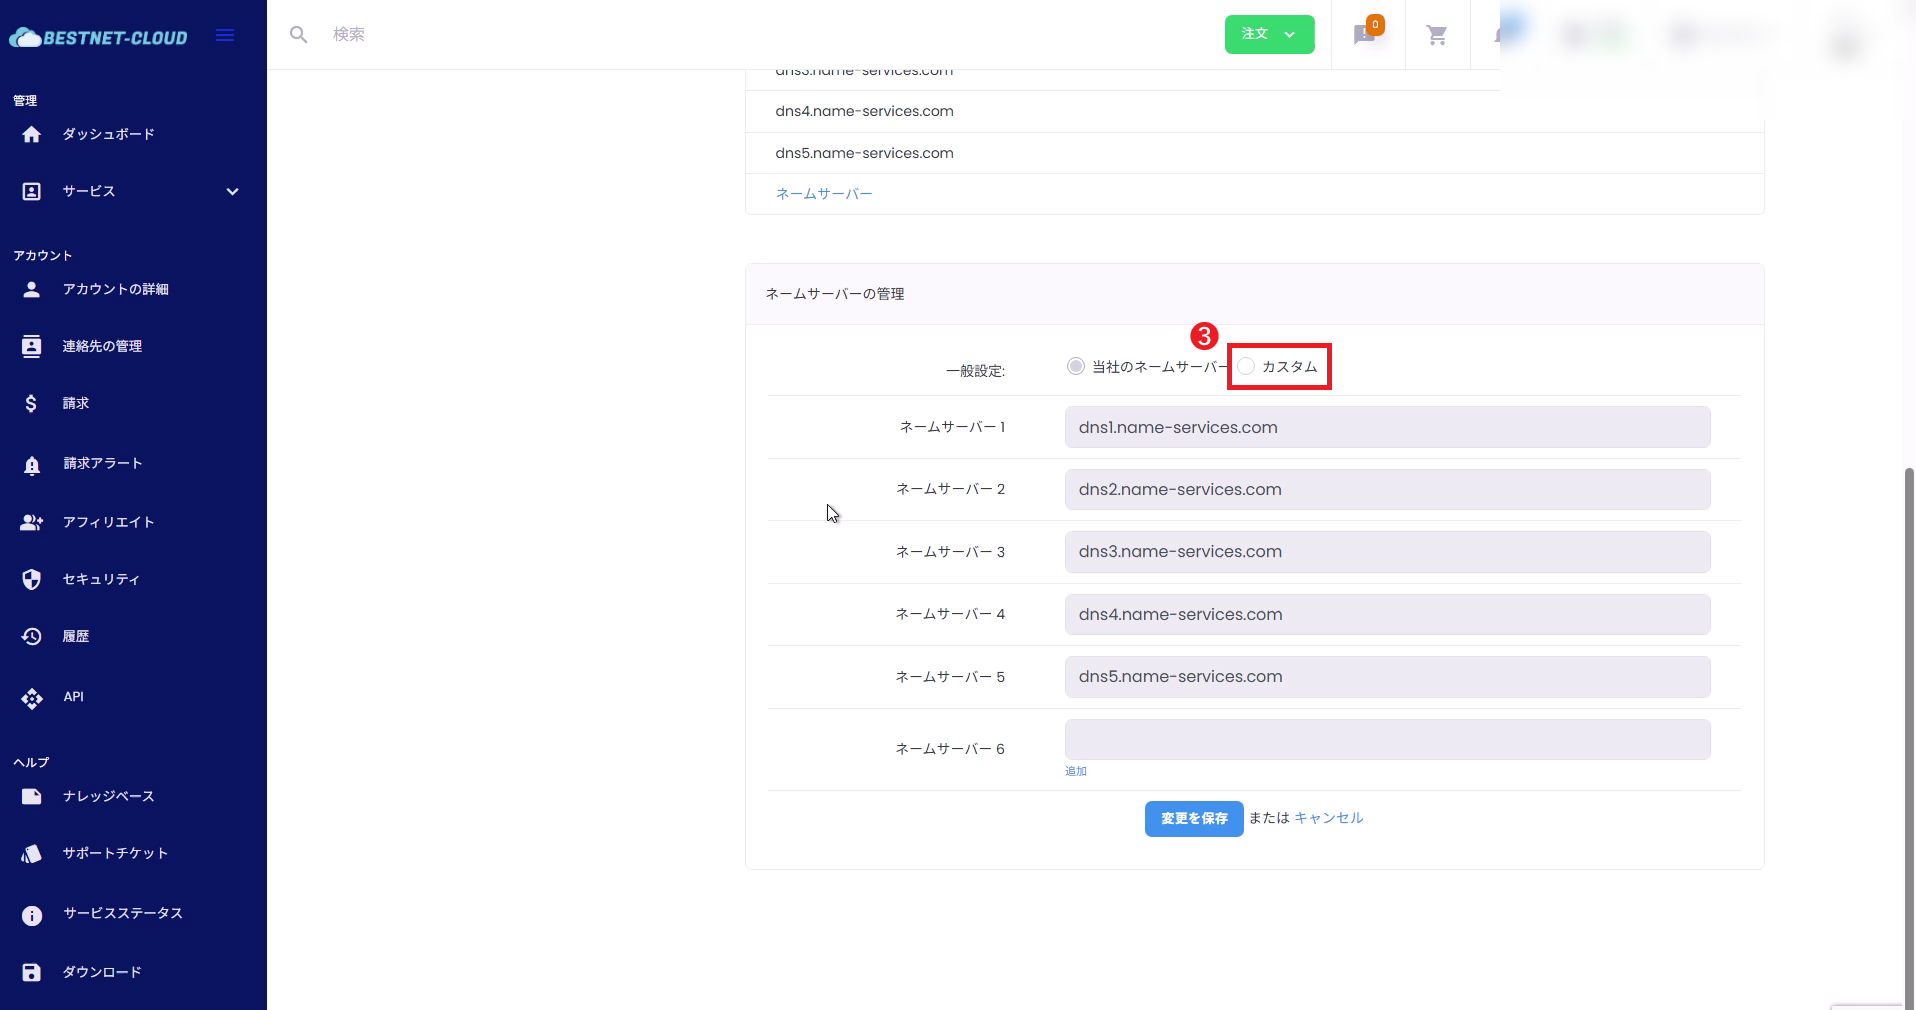
Task: Click the キャンセル link
Action: click(x=1328, y=818)
